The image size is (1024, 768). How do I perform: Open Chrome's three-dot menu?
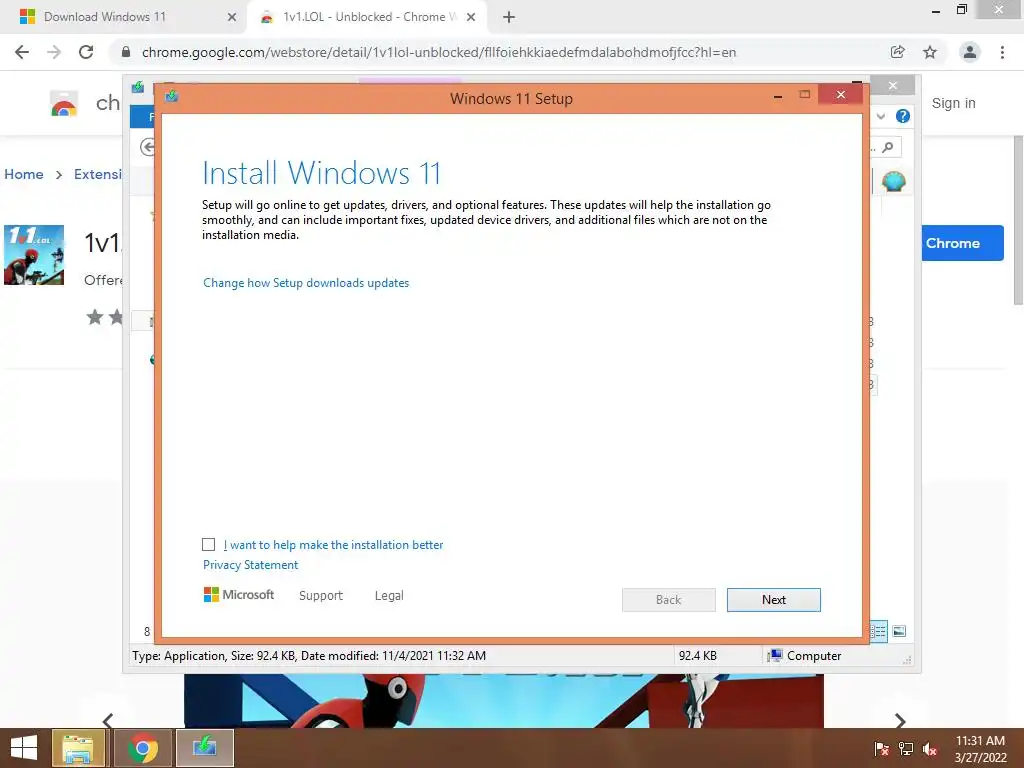(1002, 52)
